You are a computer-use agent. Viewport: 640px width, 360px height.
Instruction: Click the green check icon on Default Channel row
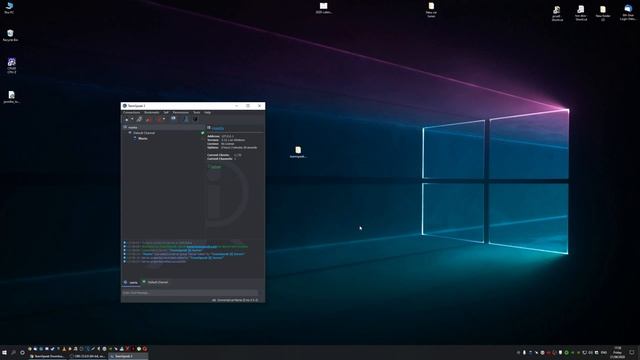(202, 133)
